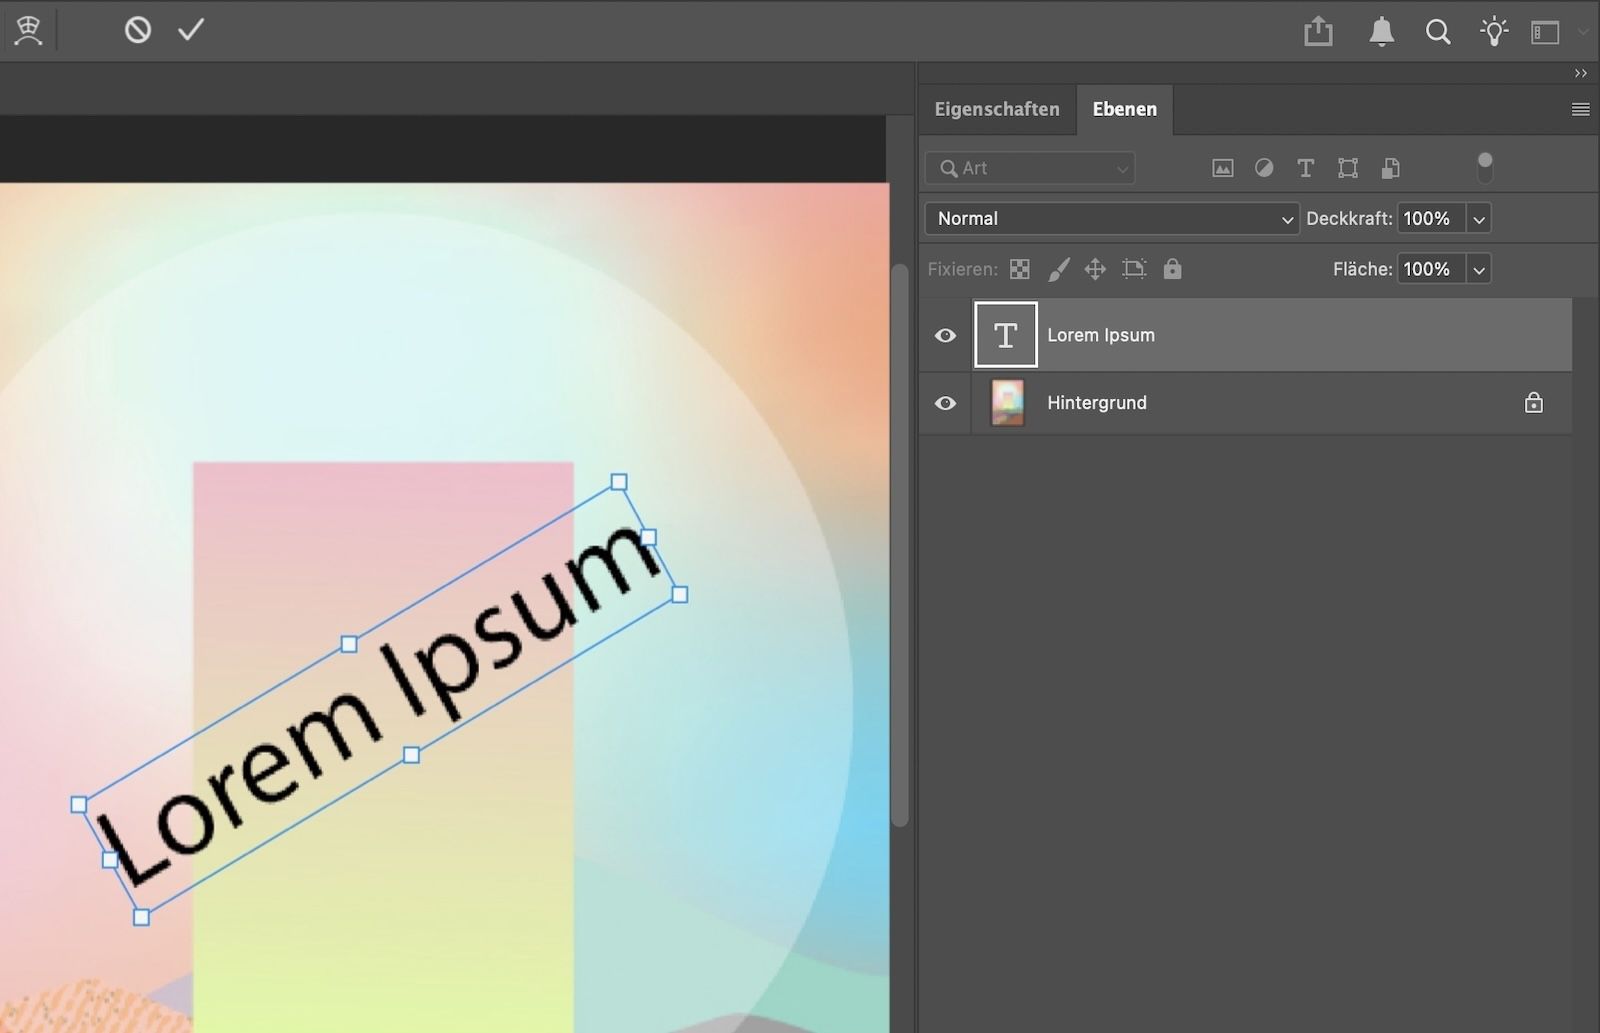Lock all with the padlock icon
This screenshot has width=1600, height=1033.
[x=1172, y=269]
